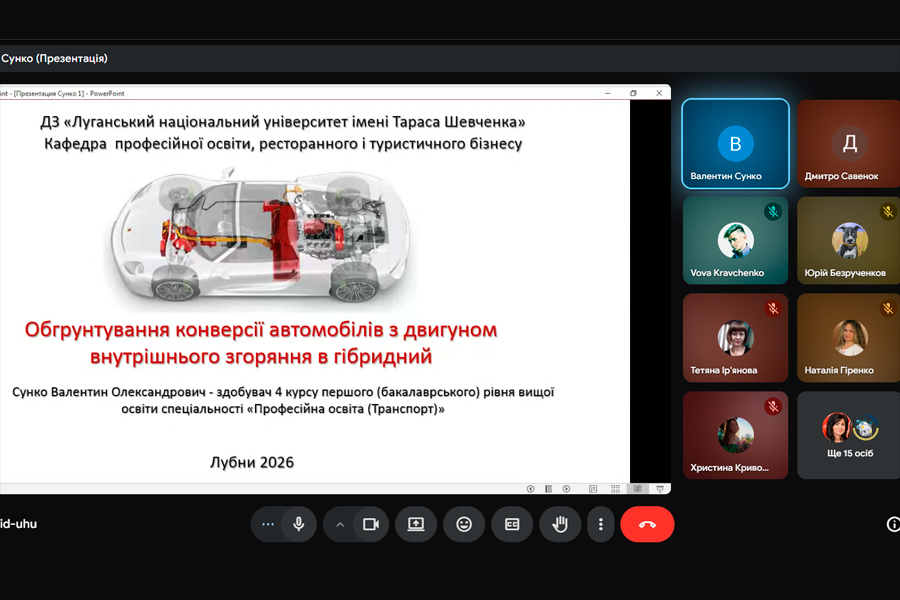This screenshot has height=600, width=900.
Task: Turn on closed captions
Action: (512, 524)
